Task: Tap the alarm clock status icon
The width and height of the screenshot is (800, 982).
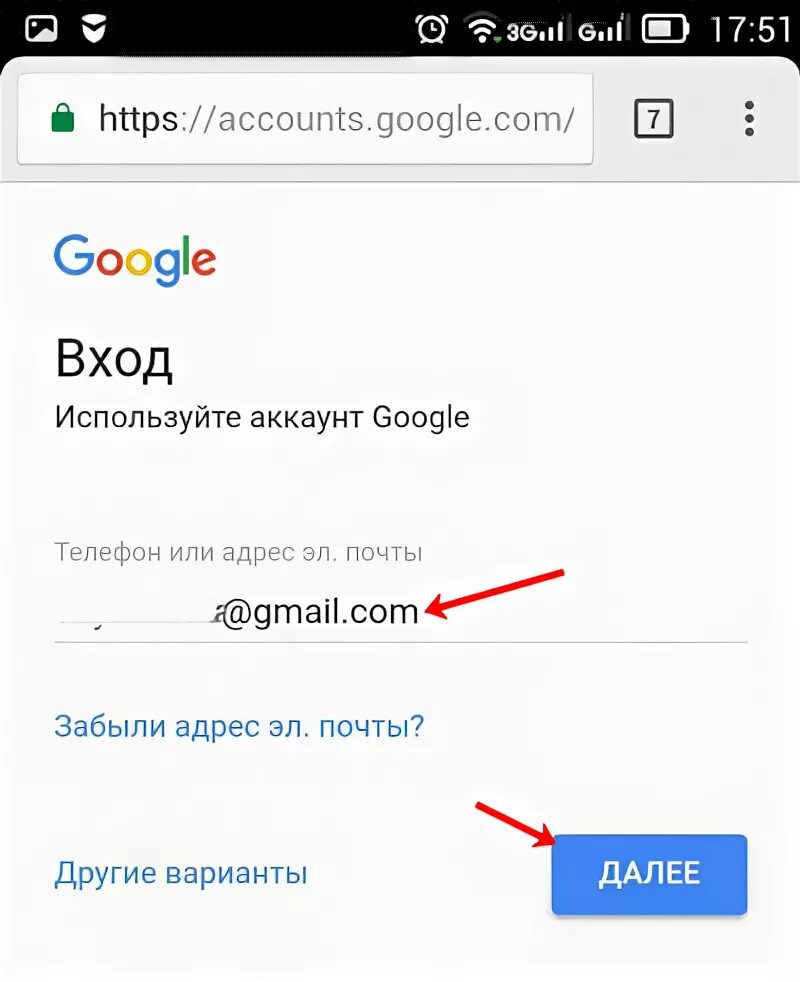Action: tap(432, 29)
